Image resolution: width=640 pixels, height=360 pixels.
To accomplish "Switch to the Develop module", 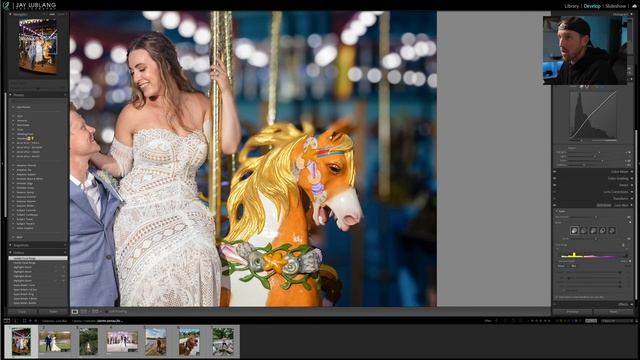I will [592, 6].
